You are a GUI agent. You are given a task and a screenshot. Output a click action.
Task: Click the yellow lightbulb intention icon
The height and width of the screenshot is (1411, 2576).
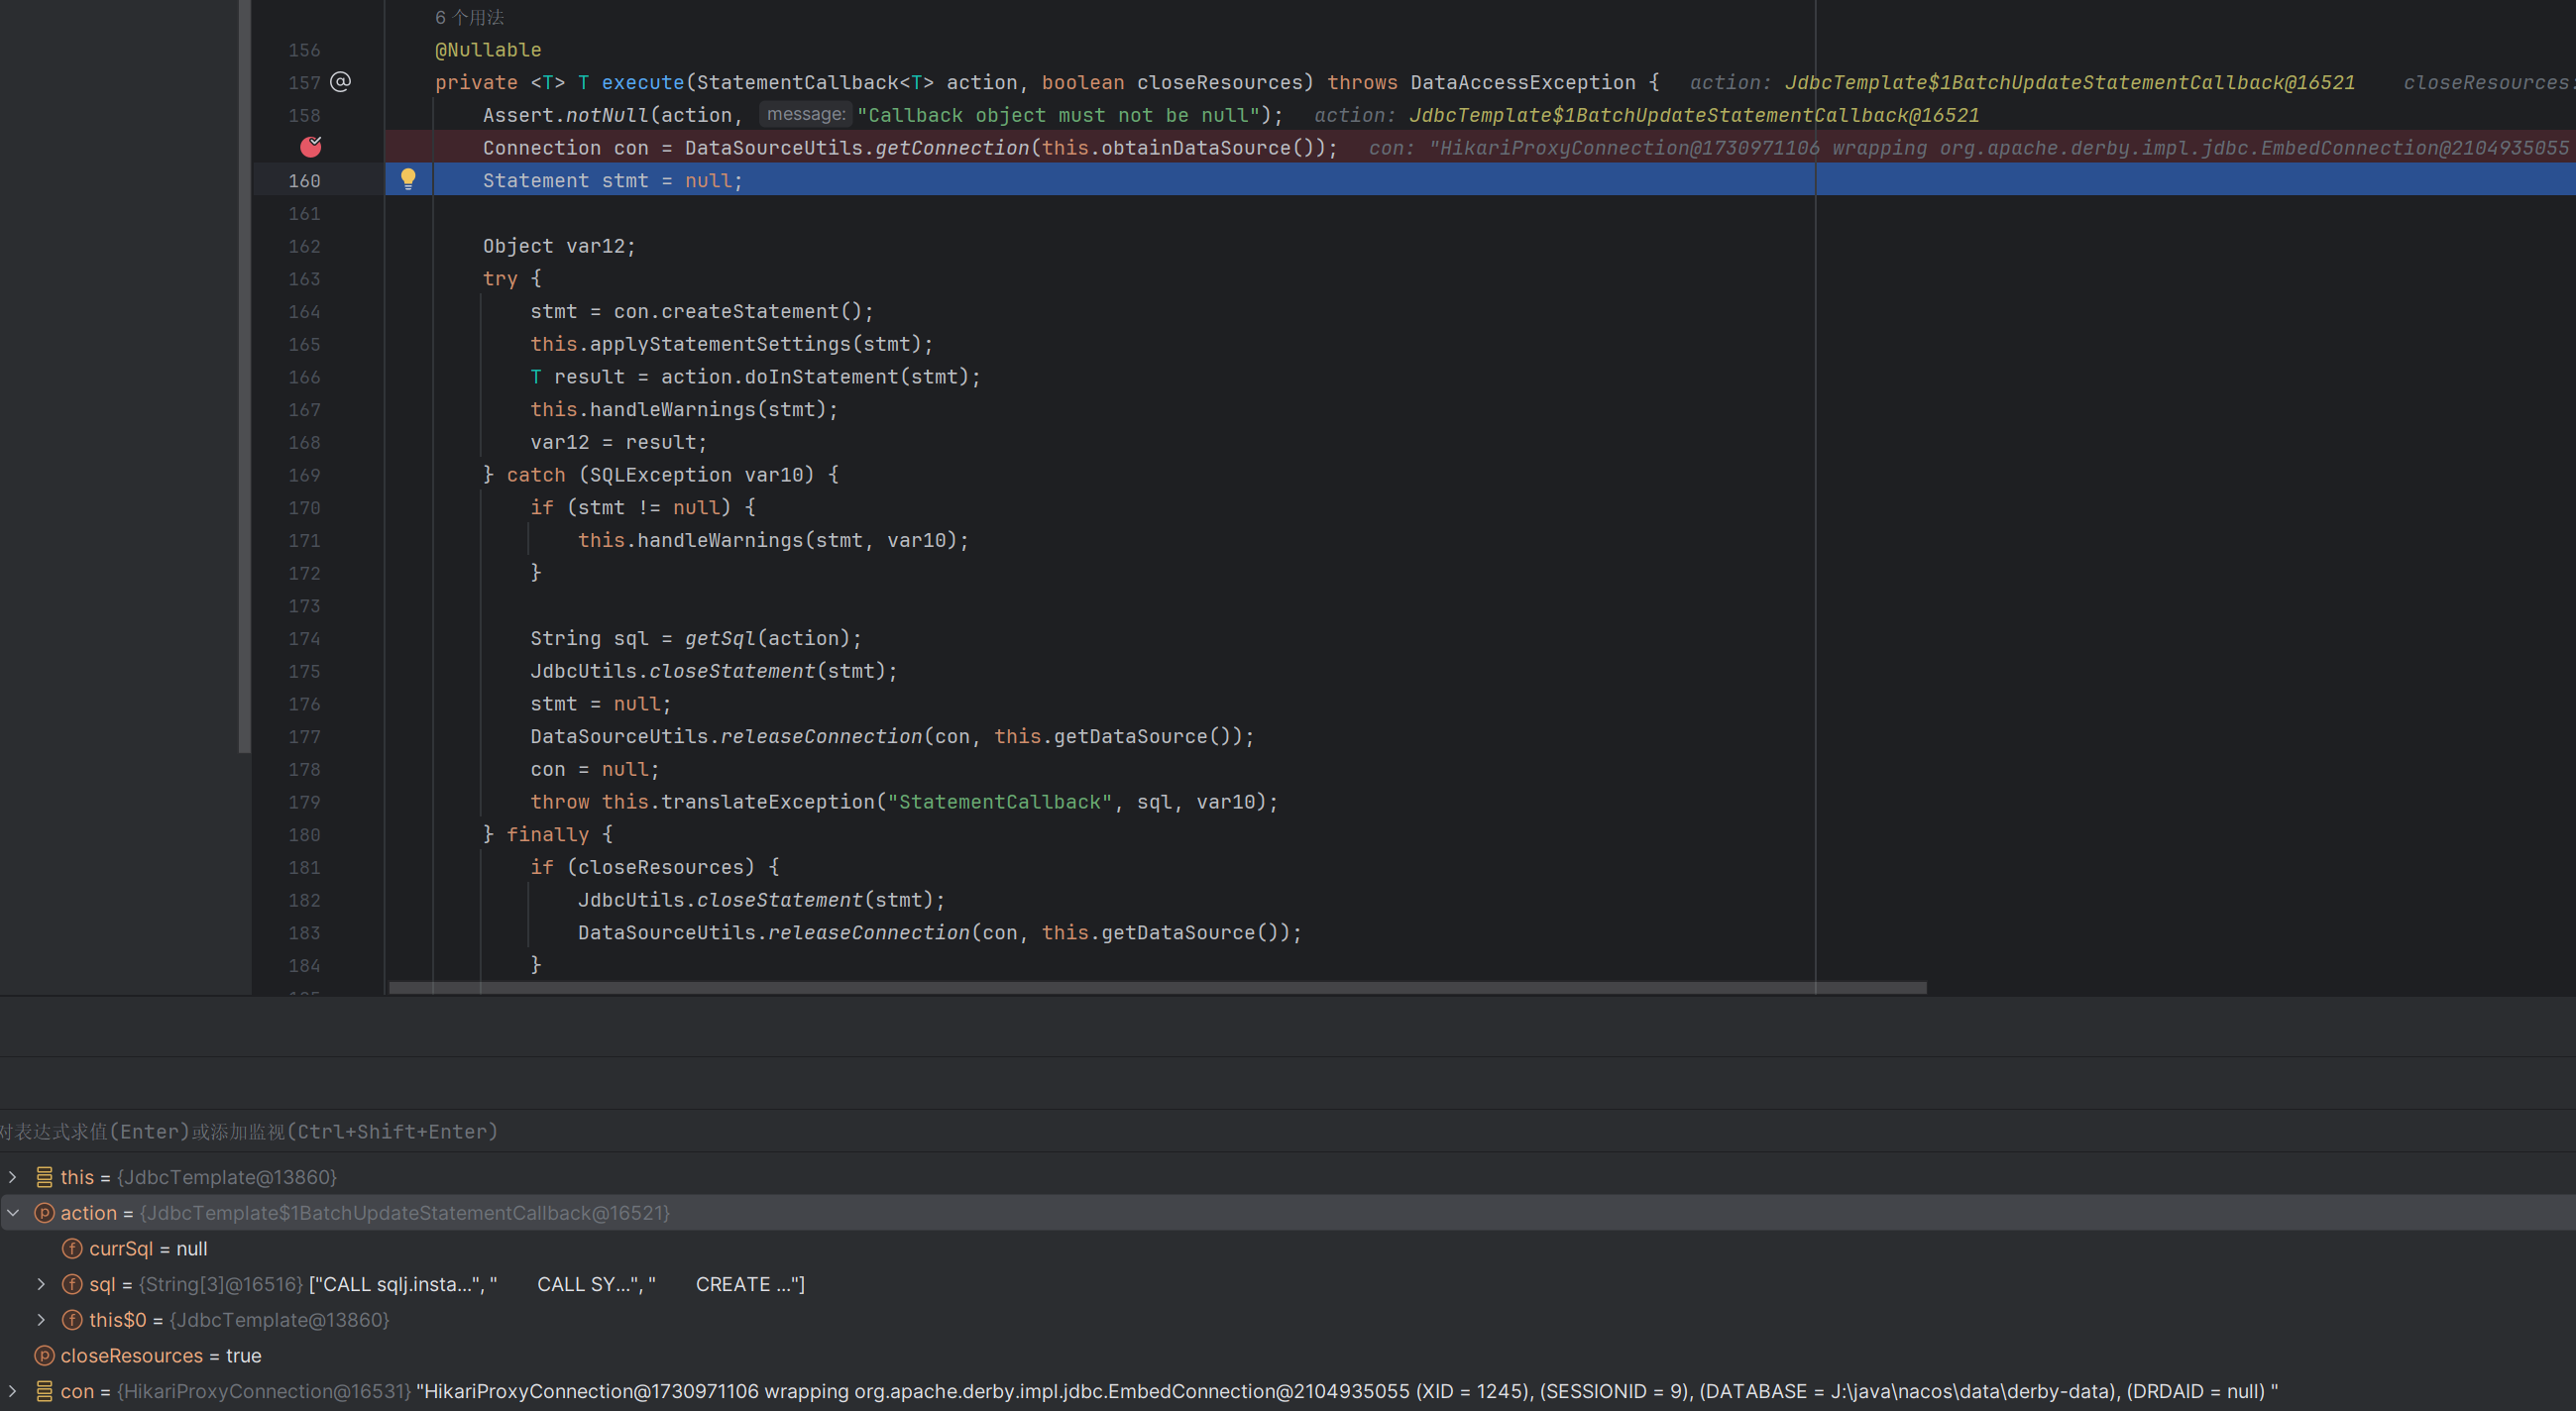pos(408,179)
